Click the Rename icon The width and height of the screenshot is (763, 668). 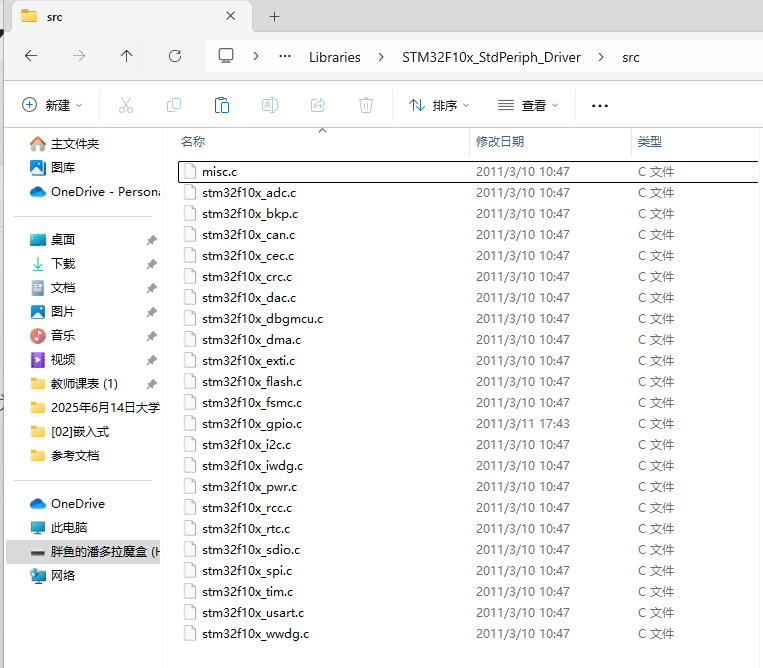(270, 105)
